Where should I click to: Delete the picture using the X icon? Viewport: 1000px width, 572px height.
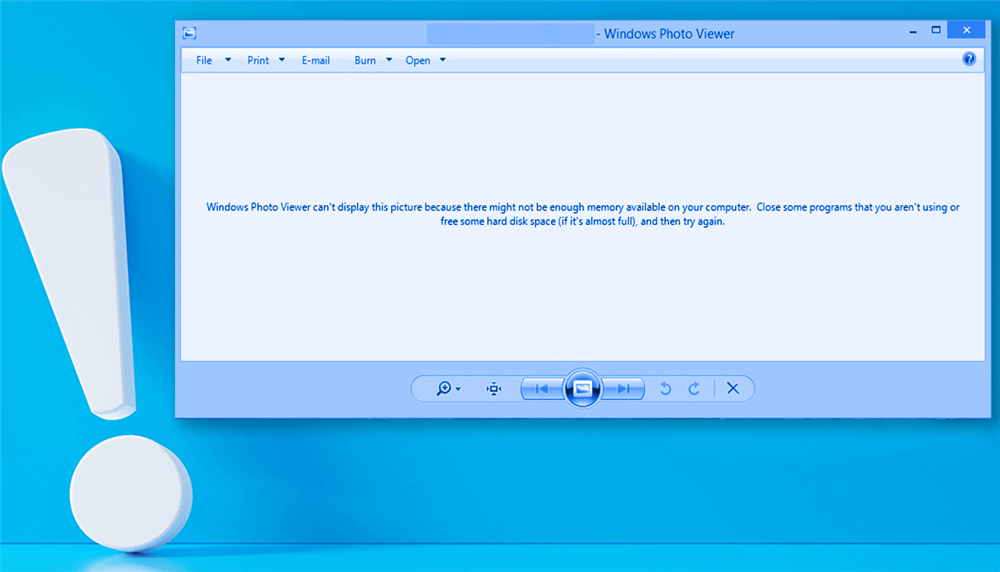[733, 389]
